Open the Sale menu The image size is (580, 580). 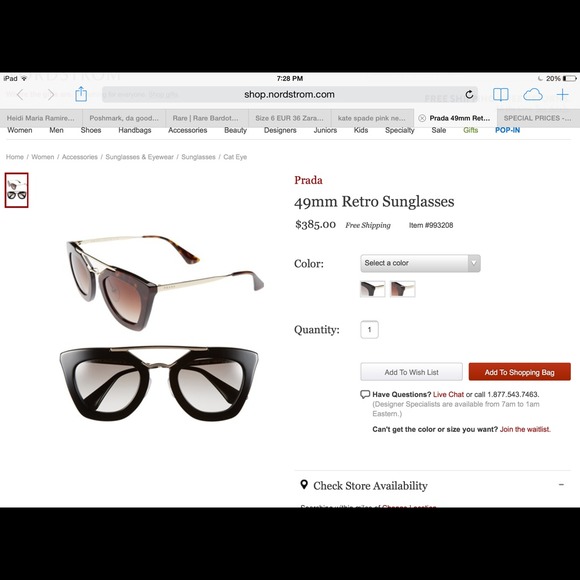pyautogui.click(x=439, y=130)
